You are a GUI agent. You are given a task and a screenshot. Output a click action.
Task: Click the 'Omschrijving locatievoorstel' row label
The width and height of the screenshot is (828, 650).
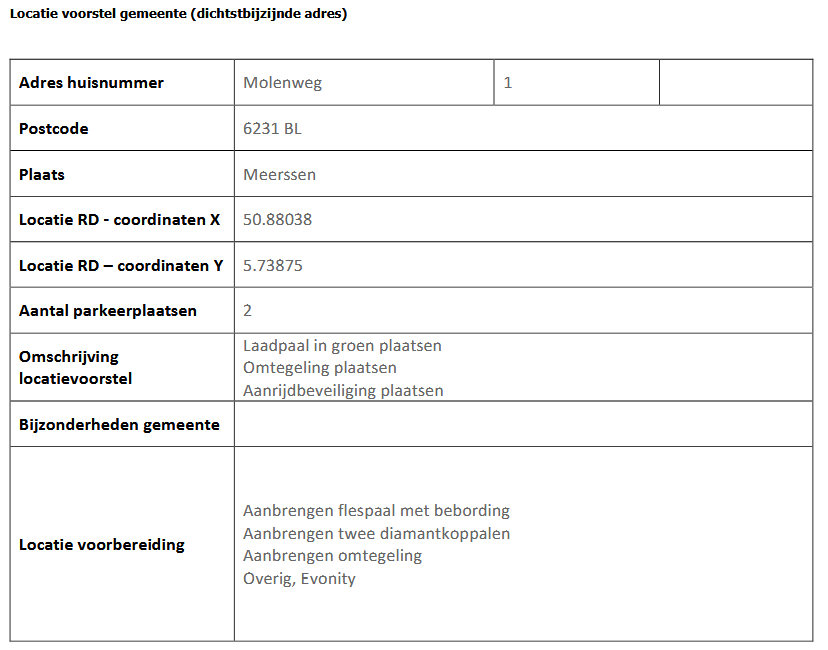pyautogui.click(x=75, y=367)
